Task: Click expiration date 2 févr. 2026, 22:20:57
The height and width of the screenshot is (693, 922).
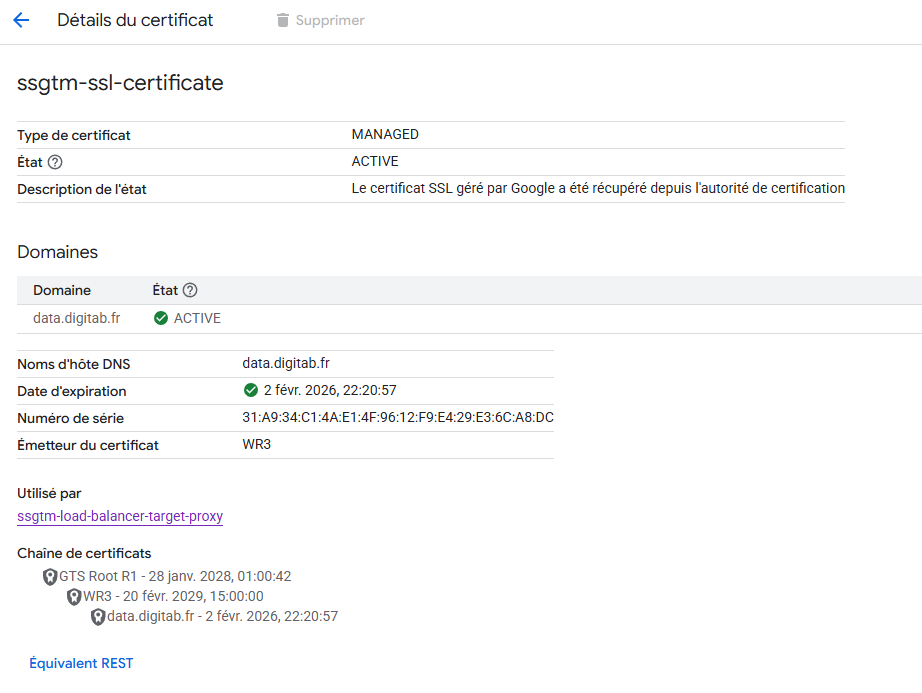Action: (x=330, y=390)
